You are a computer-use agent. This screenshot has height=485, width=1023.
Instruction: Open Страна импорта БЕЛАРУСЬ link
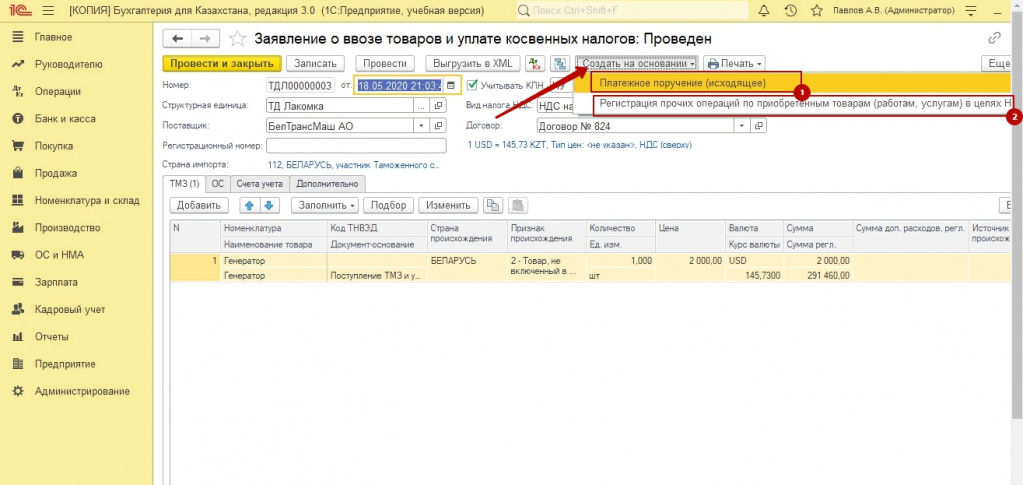355,165
